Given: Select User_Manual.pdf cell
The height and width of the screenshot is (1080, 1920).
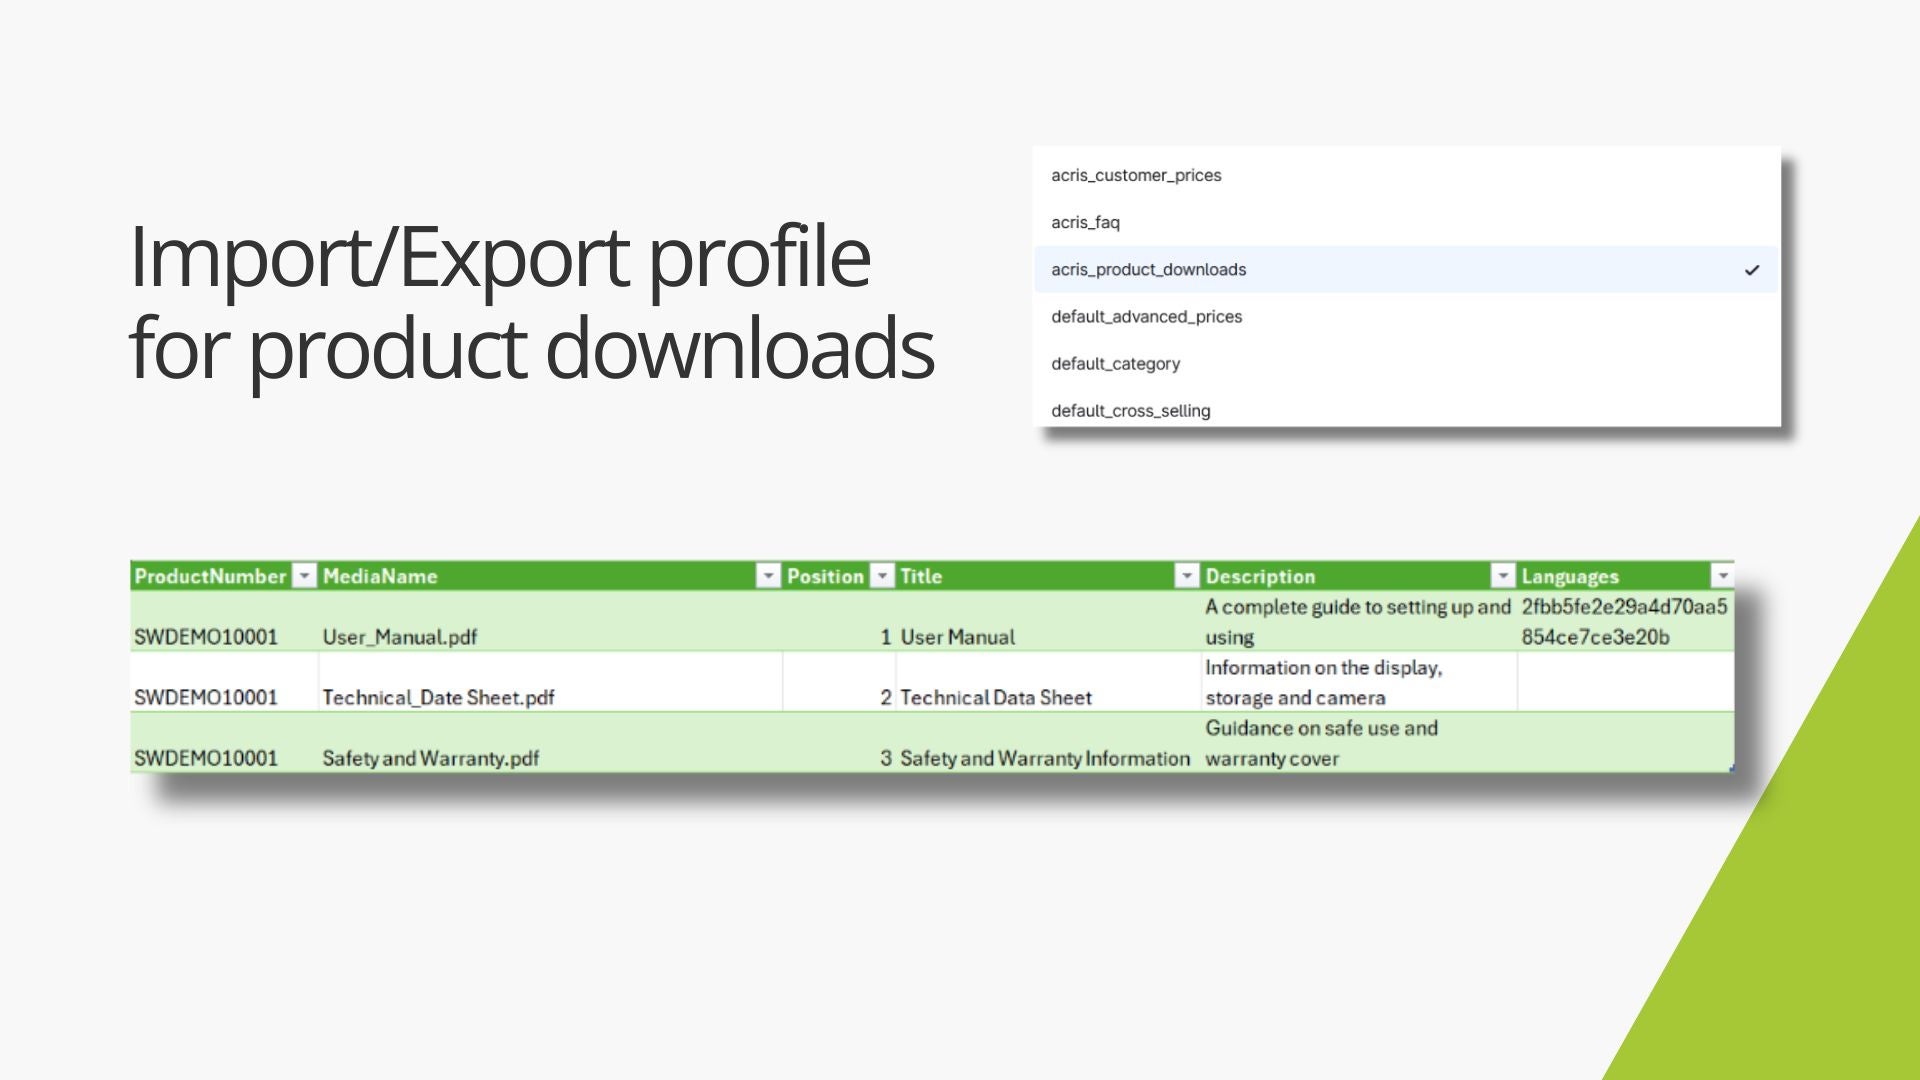Looking at the screenshot, I should 550,621.
